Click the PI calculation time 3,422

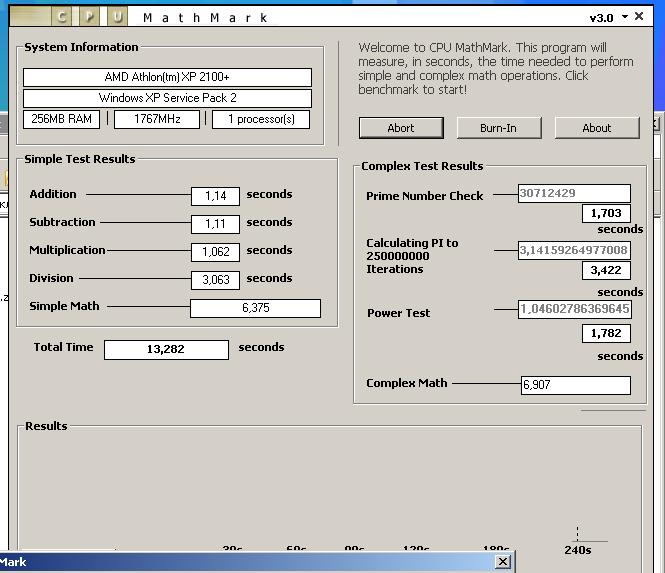[x=606, y=270]
